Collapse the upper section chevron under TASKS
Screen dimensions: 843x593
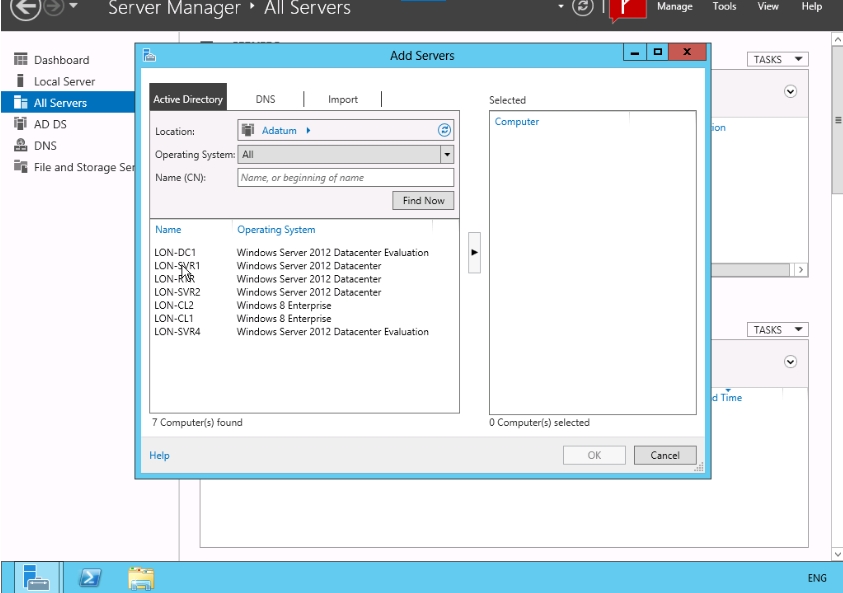[790, 91]
